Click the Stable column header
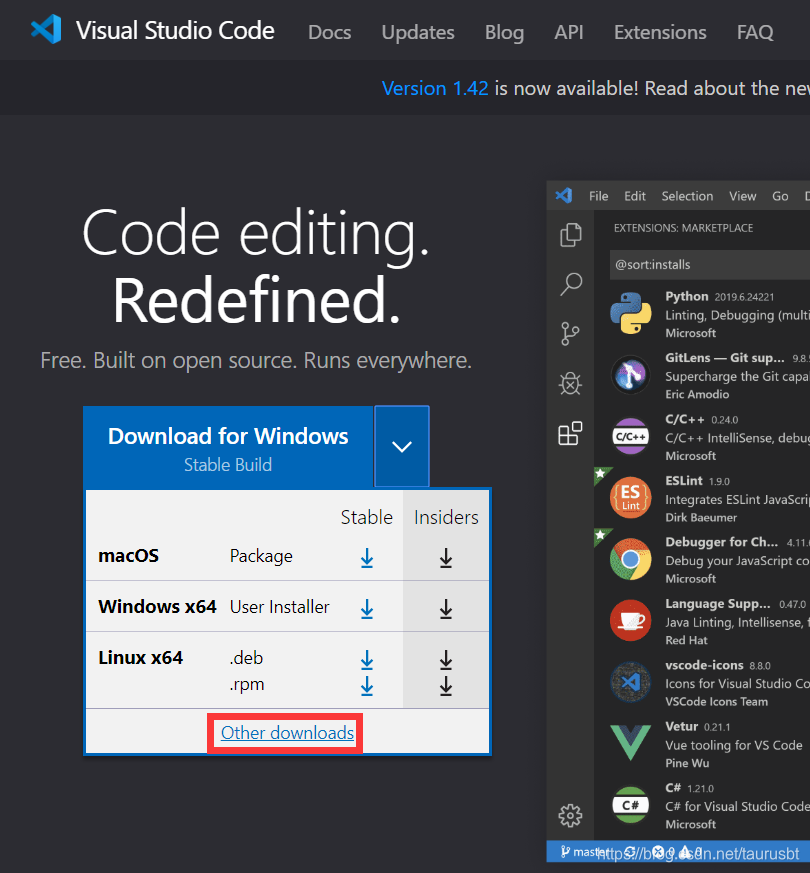This screenshot has height=873, width=810. tap(366, 517)
